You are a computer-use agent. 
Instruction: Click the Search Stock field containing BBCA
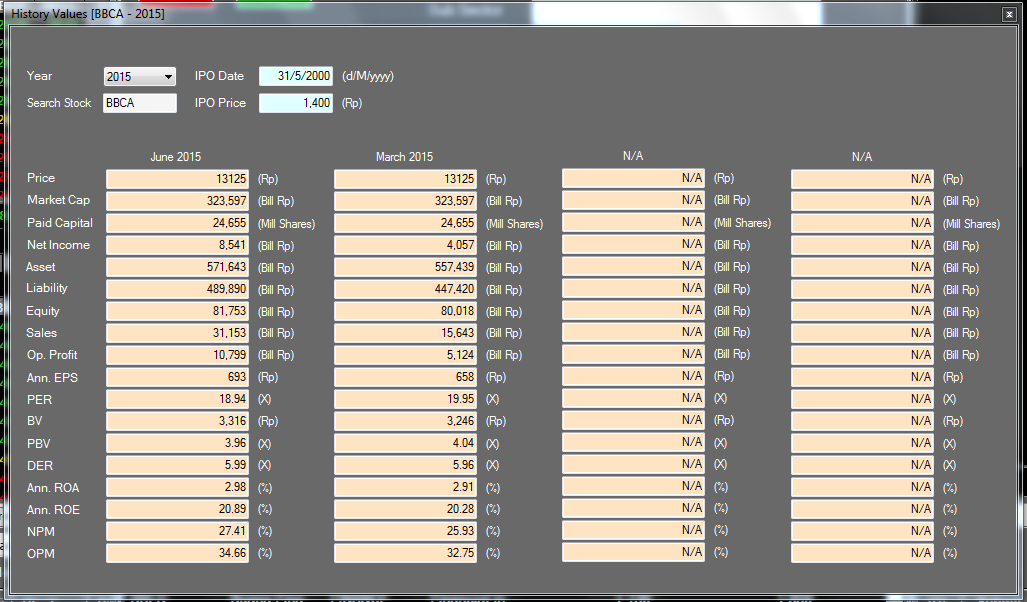click(x=140, y=103)
